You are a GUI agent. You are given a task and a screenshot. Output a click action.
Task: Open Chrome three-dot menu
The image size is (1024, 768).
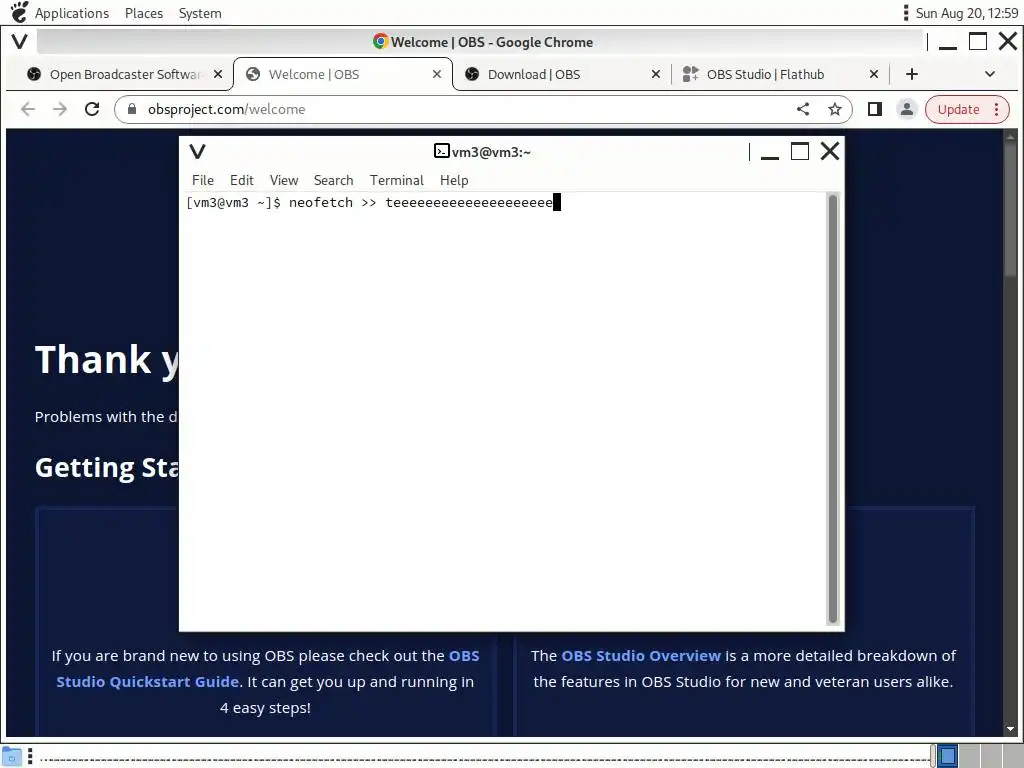[997, 109]
